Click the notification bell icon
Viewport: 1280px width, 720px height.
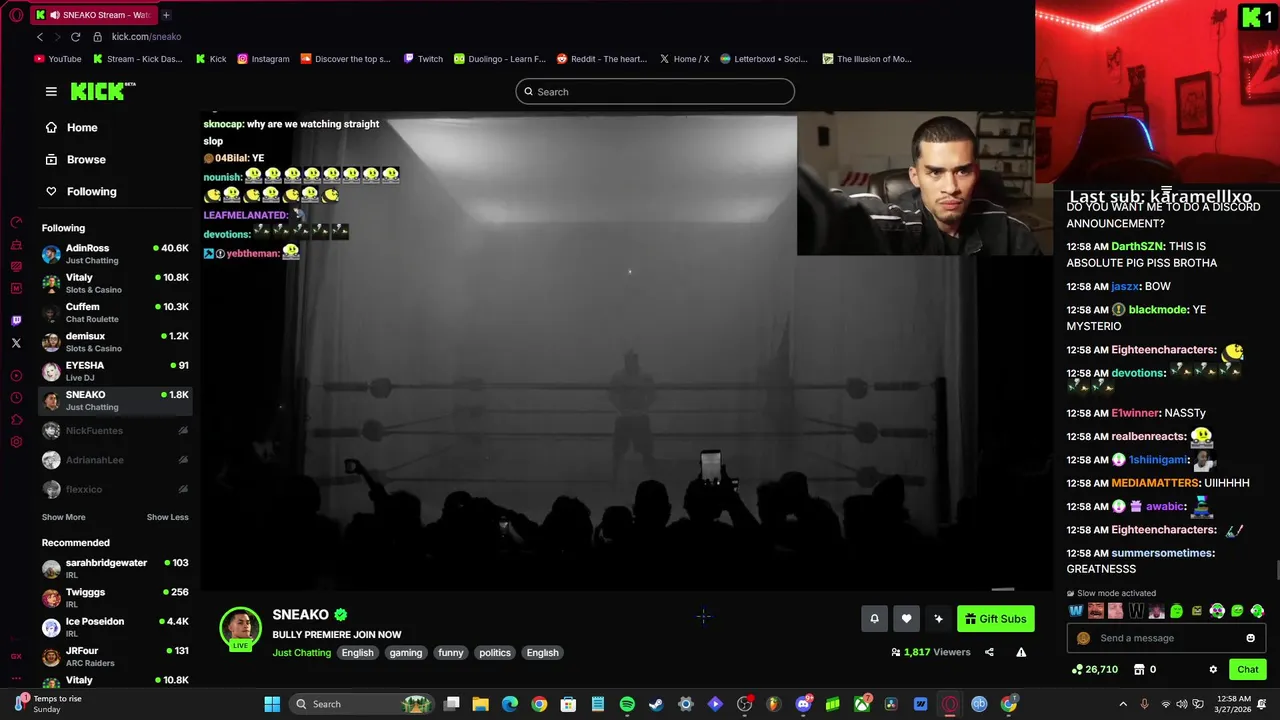pyautogui.click(x=874, y=619)
